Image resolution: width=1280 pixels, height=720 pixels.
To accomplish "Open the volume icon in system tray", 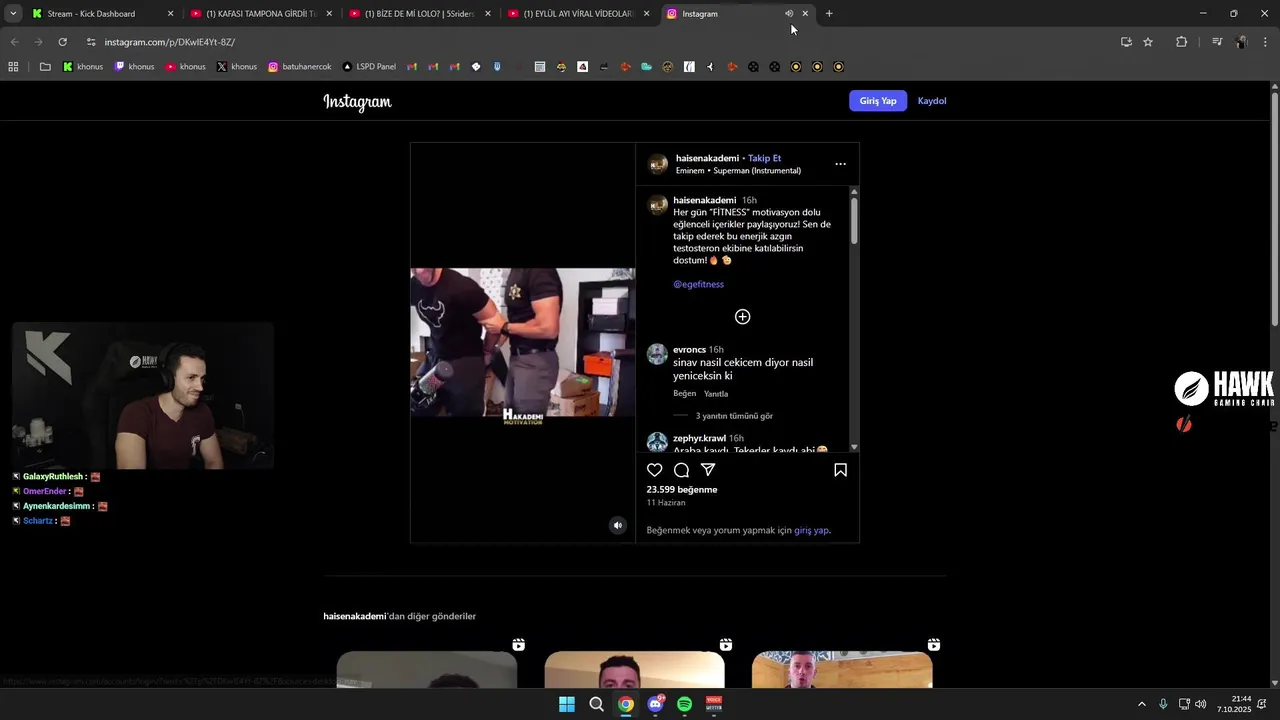I will [x=1200, y=704].
